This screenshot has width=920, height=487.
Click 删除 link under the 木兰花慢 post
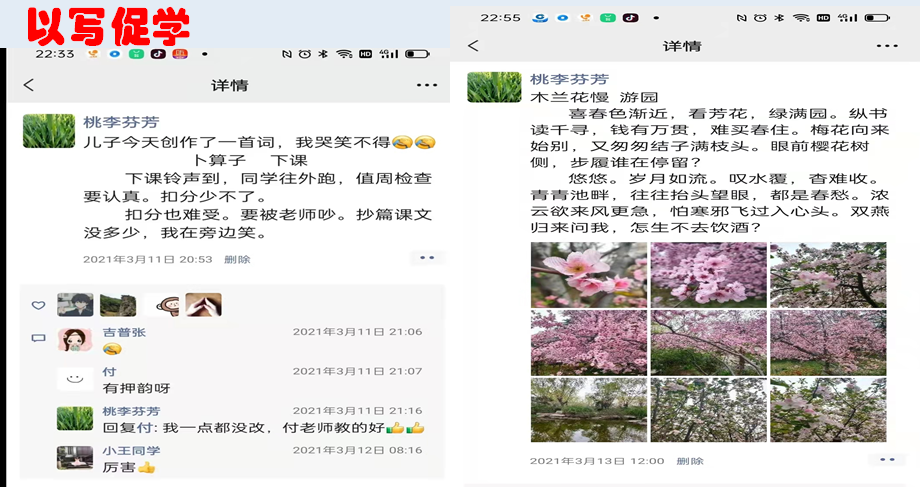690,461
